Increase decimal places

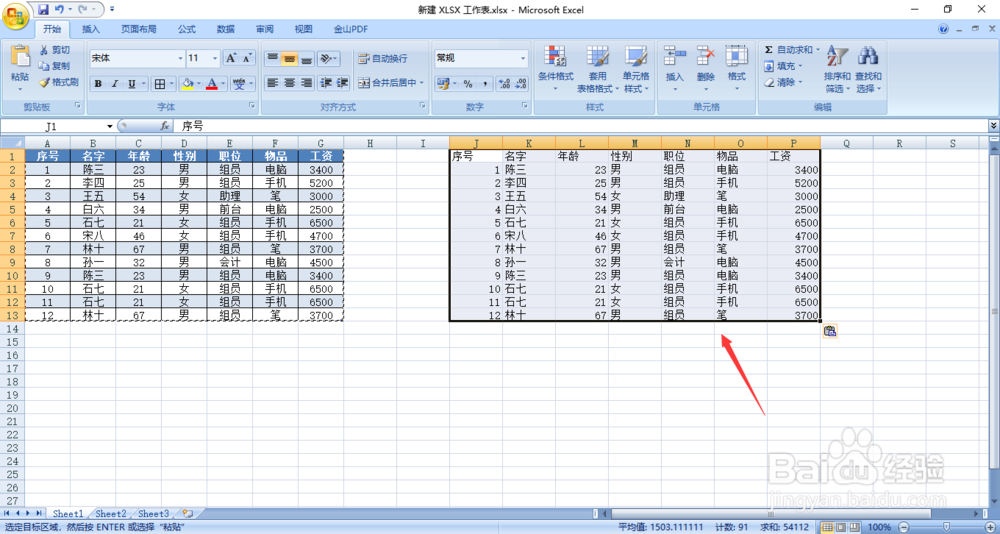pyautogui.click(x=504, y=84)
